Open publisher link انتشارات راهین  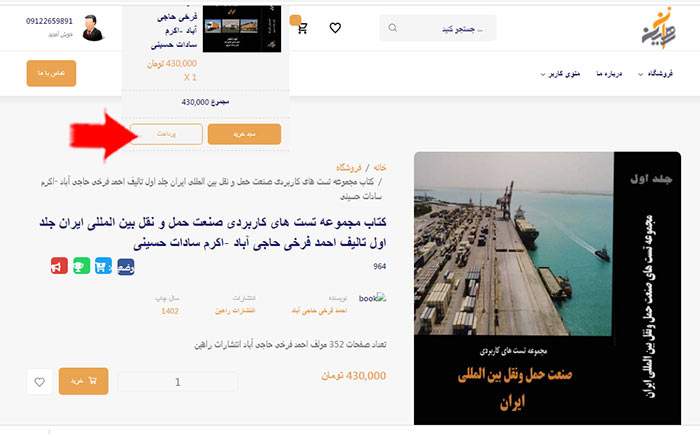click(235, 311)
